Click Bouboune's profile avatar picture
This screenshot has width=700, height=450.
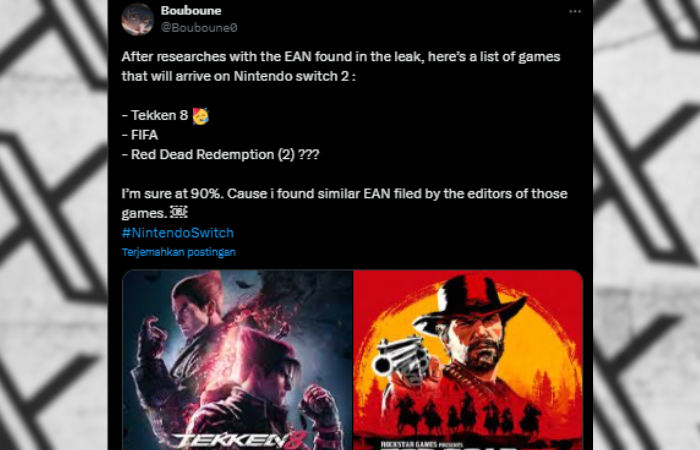coord(138,19)
